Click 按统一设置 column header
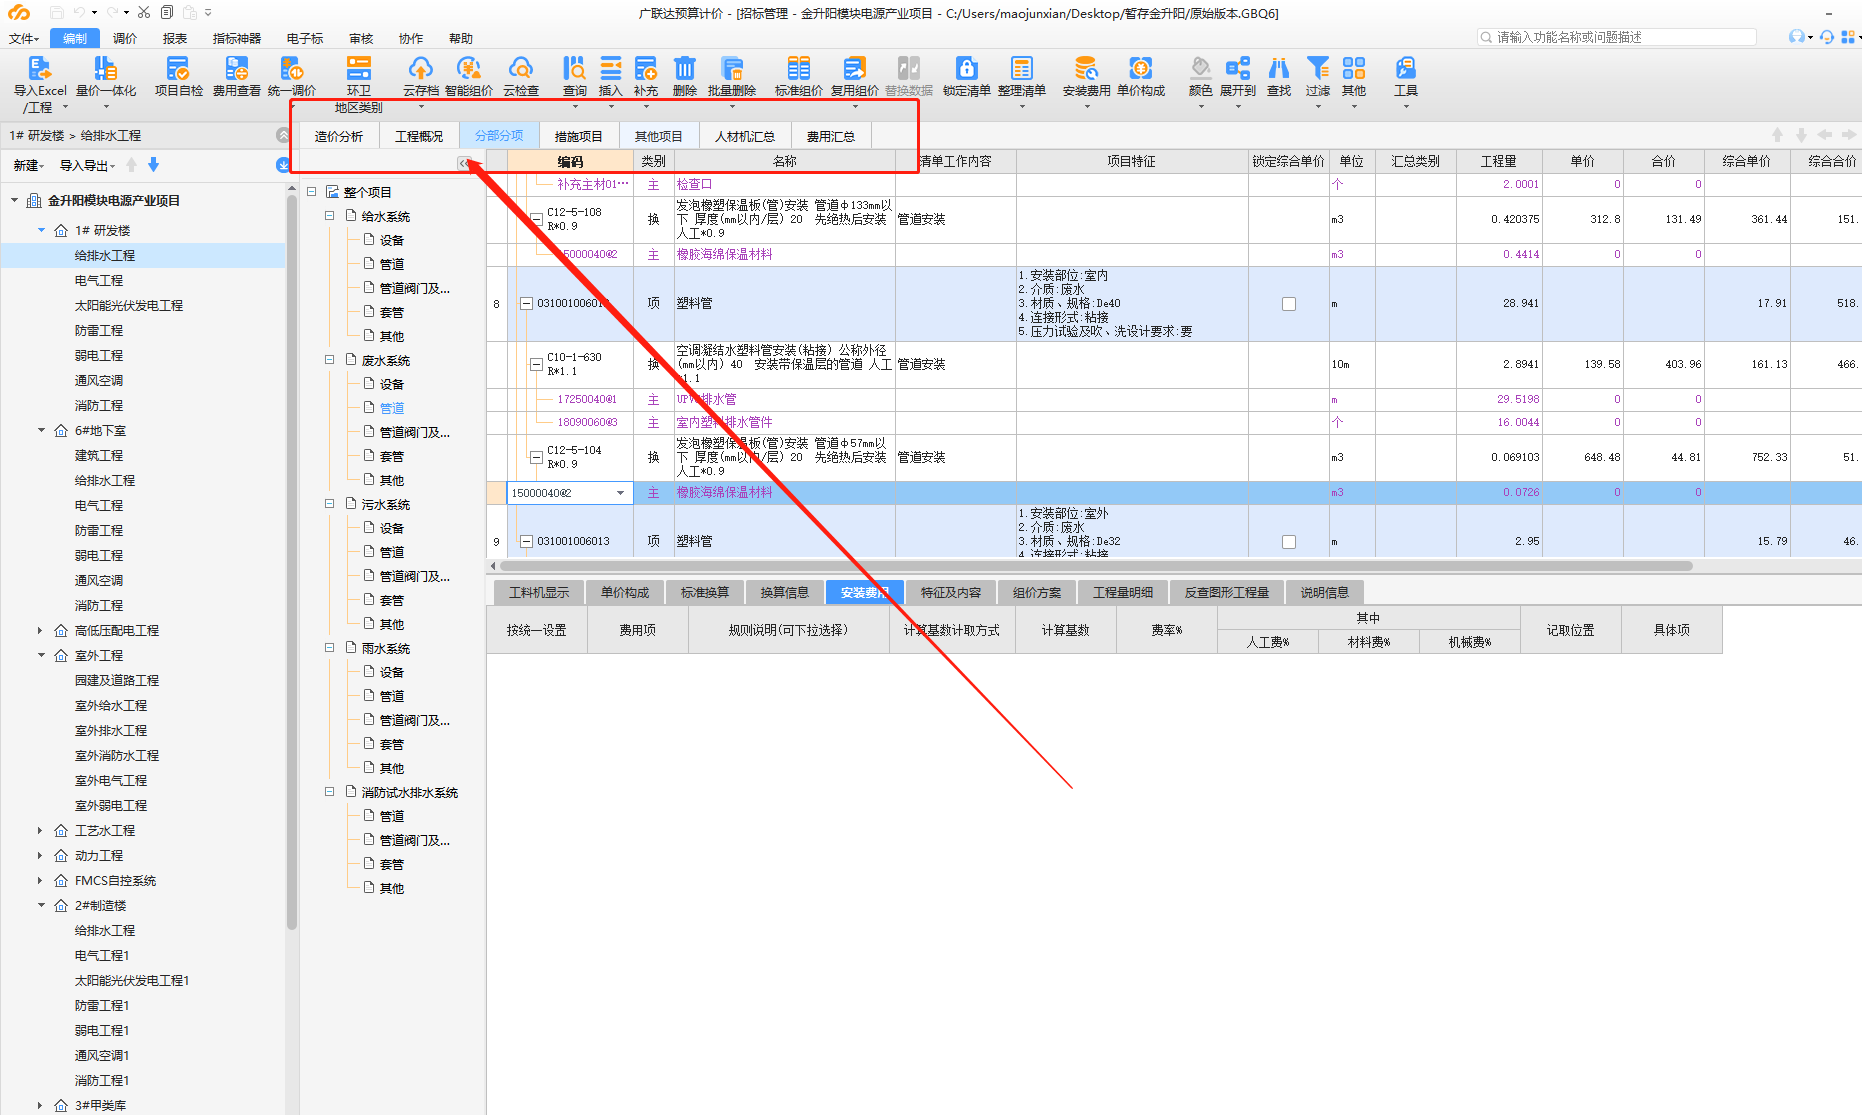Screen dimensions: 1862x1115 pos(536,630)
